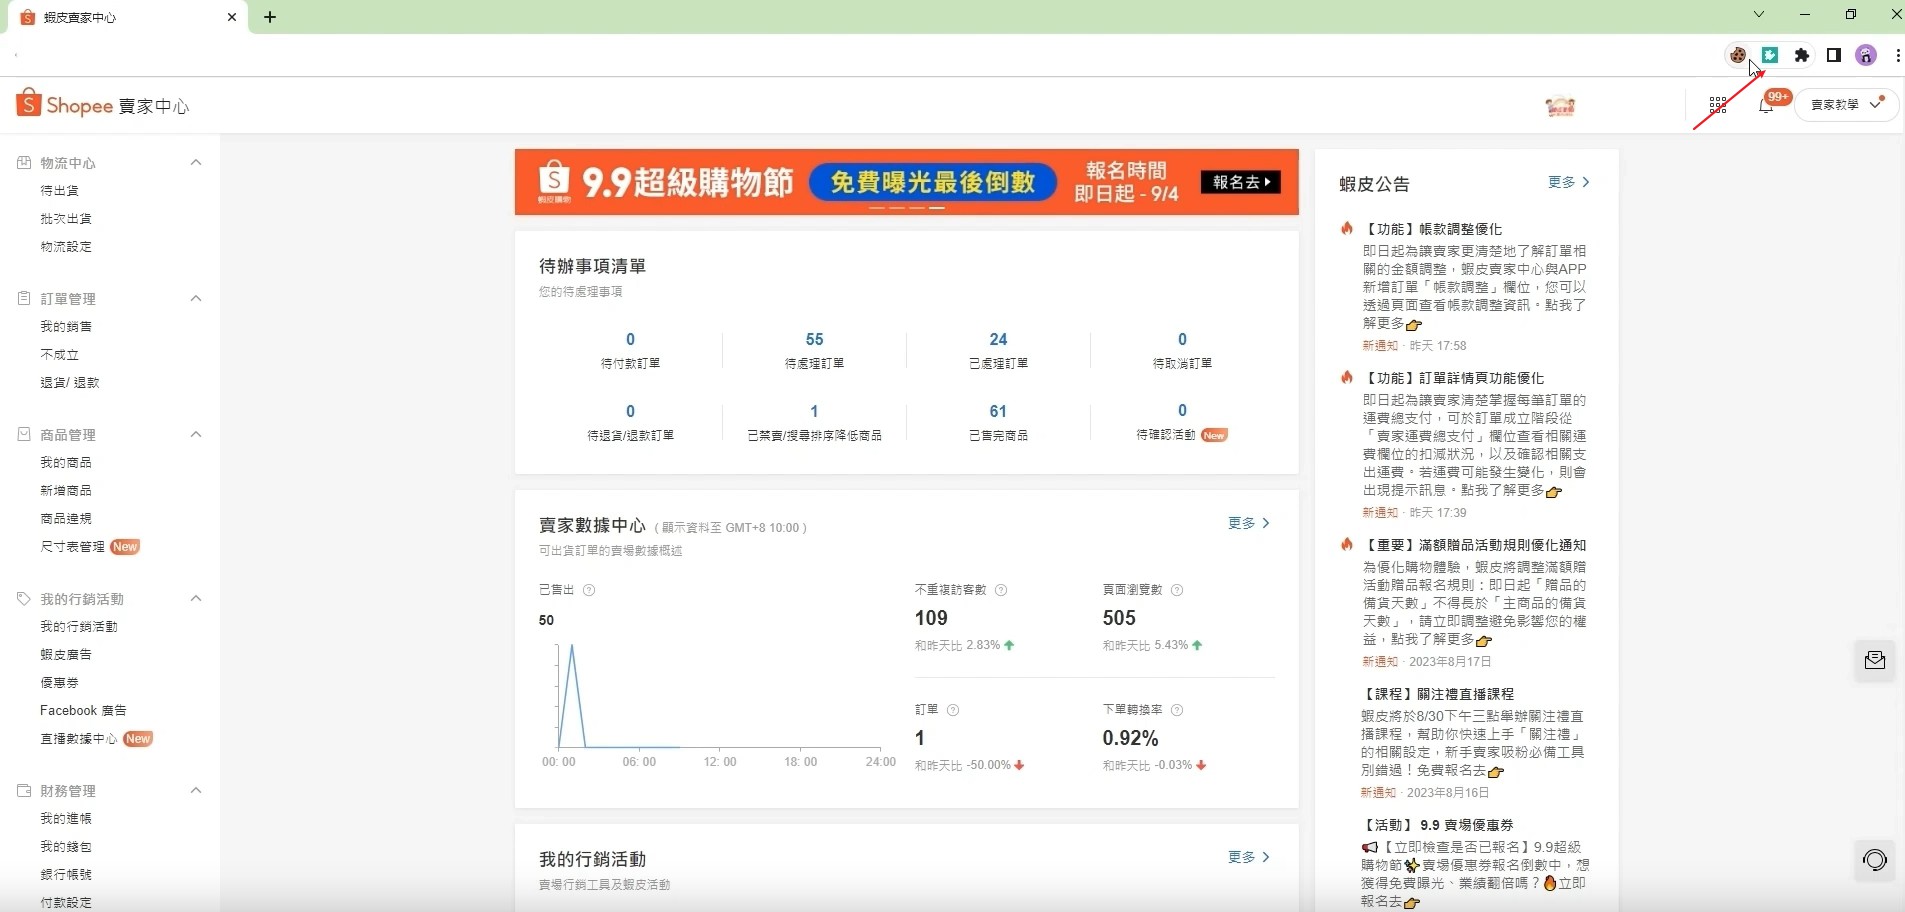The image size is (1905, 912).
Task: Open the cookie extension icon
Action: tap(1738, 55)
